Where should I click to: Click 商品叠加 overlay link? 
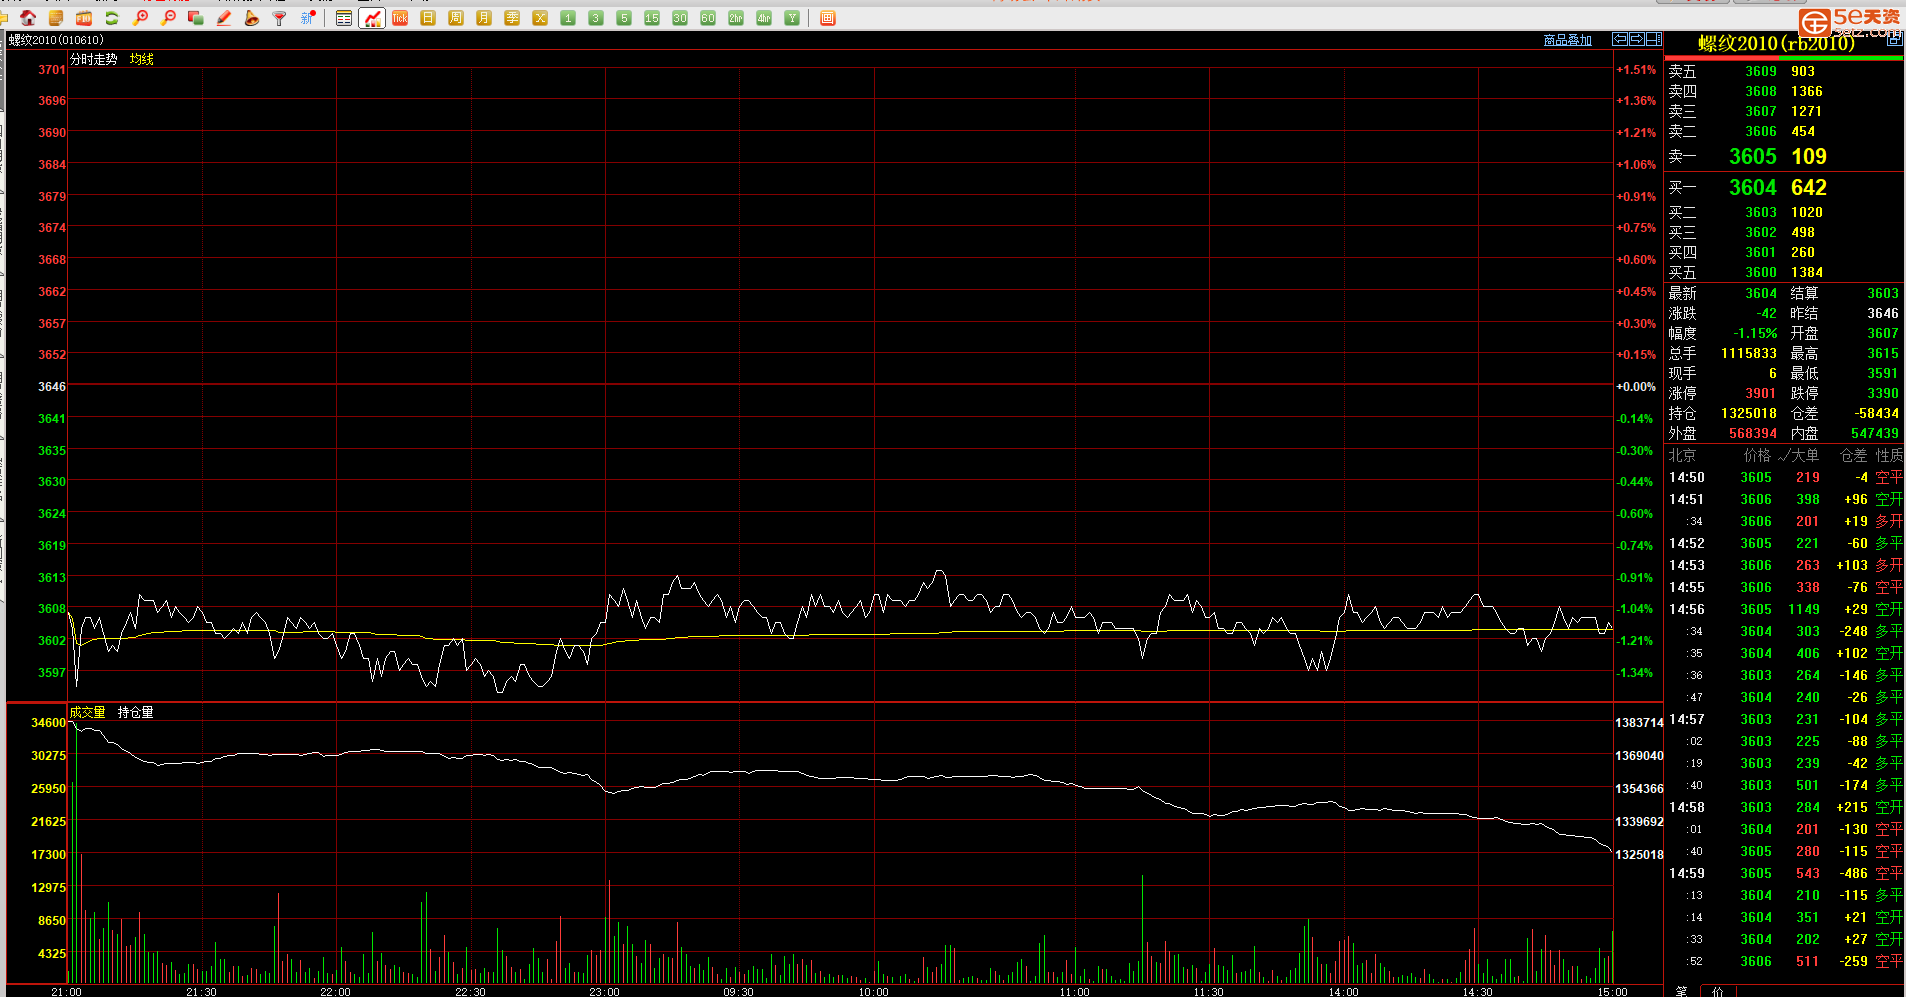click(x=1567, y=40)
